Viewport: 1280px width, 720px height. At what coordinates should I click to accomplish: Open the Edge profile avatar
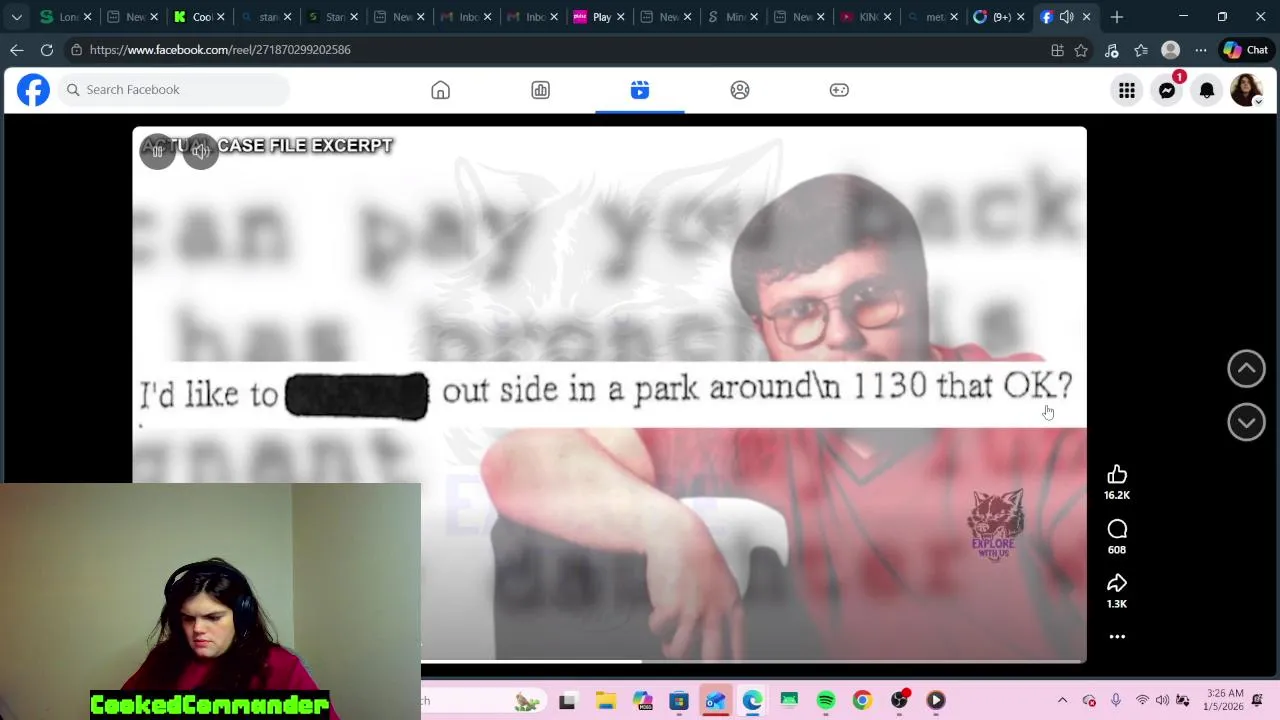click(1171, 50)
